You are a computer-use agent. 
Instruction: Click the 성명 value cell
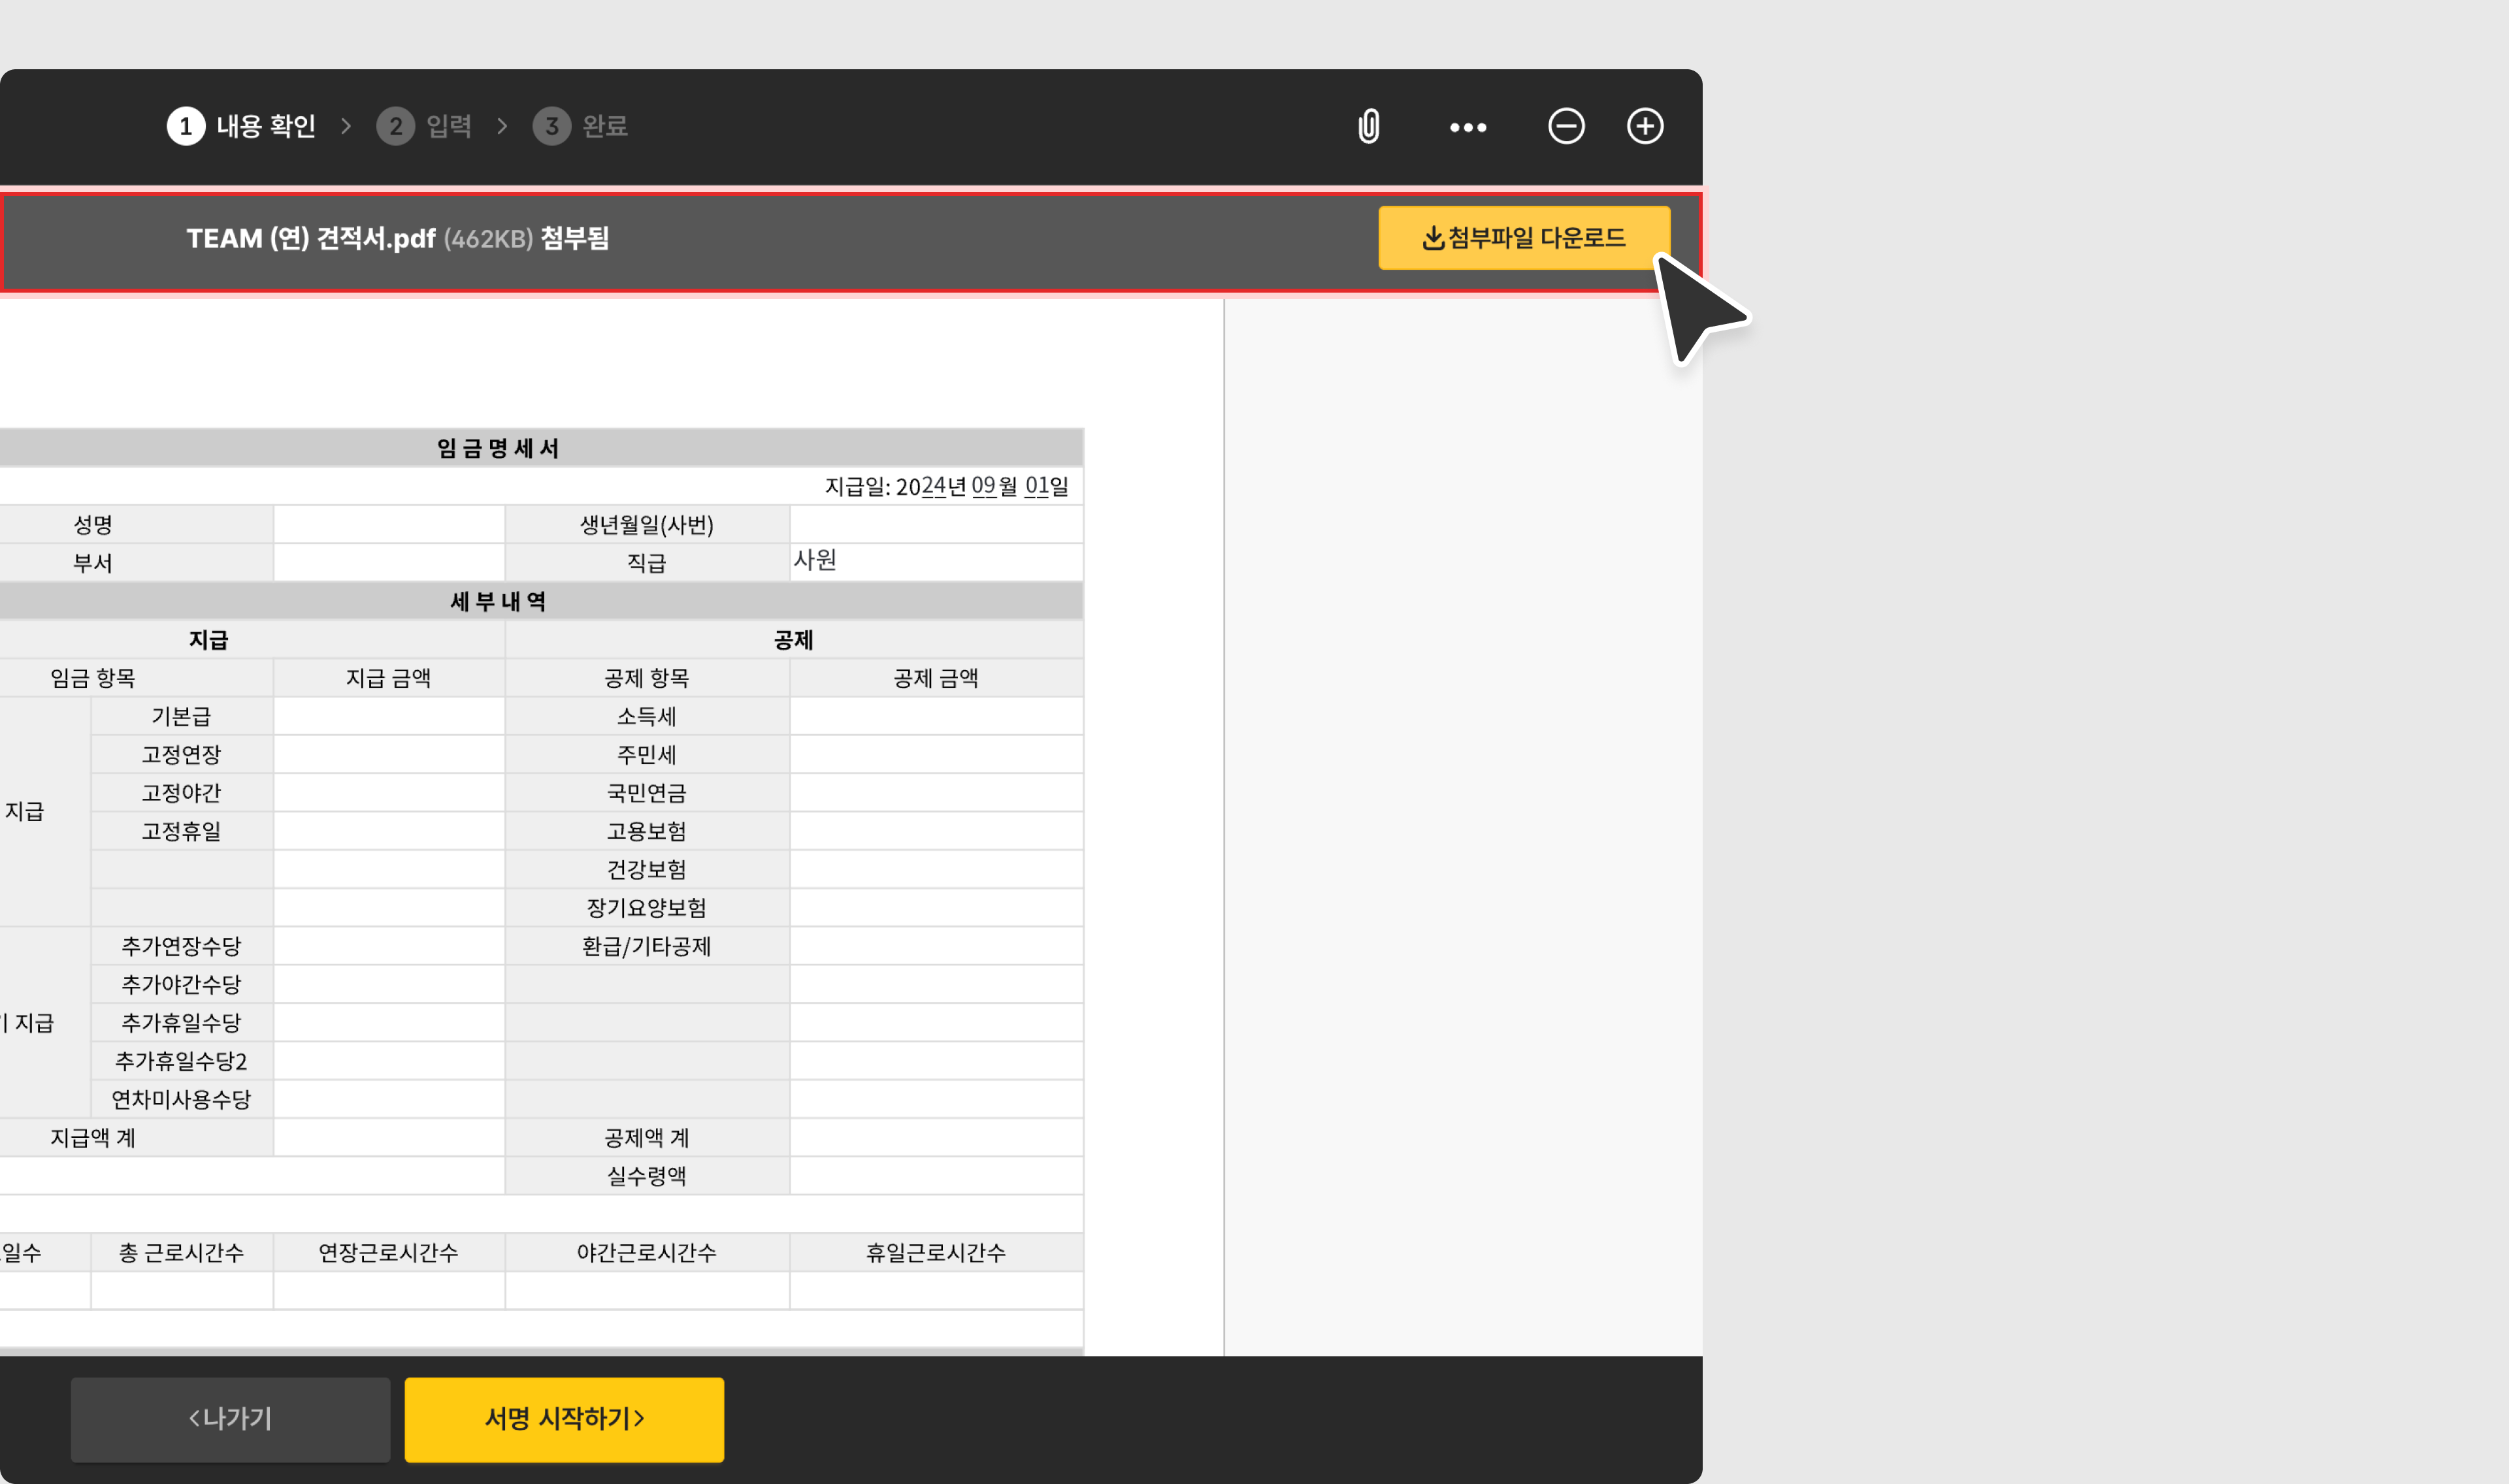388,524
